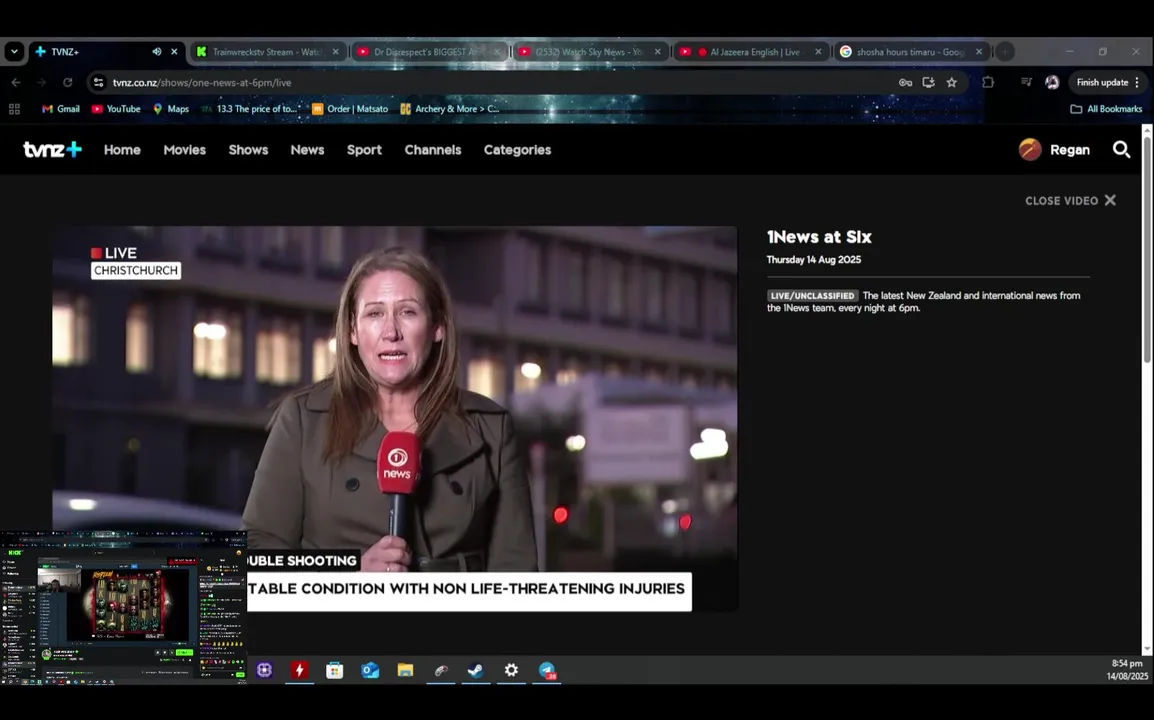Open the Archery & More bookmark
The width and height of the screenshot is (1154, 720).
click(450, 109)
